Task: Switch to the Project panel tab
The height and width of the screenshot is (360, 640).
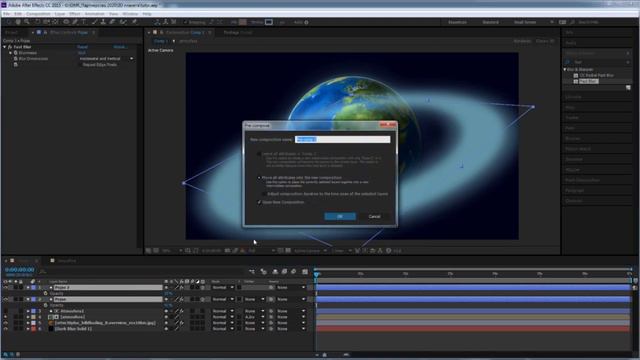Action: click(12, 32)
